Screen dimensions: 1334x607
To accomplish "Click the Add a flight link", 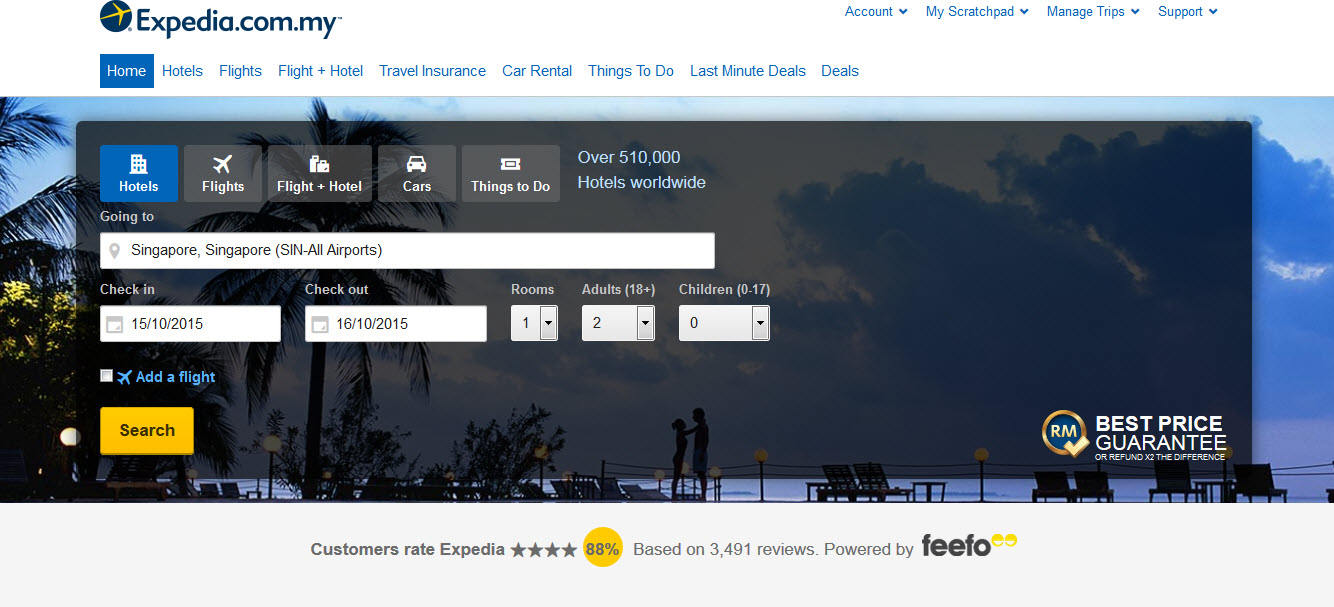I will pyautogui.click(x=175, y=377).
